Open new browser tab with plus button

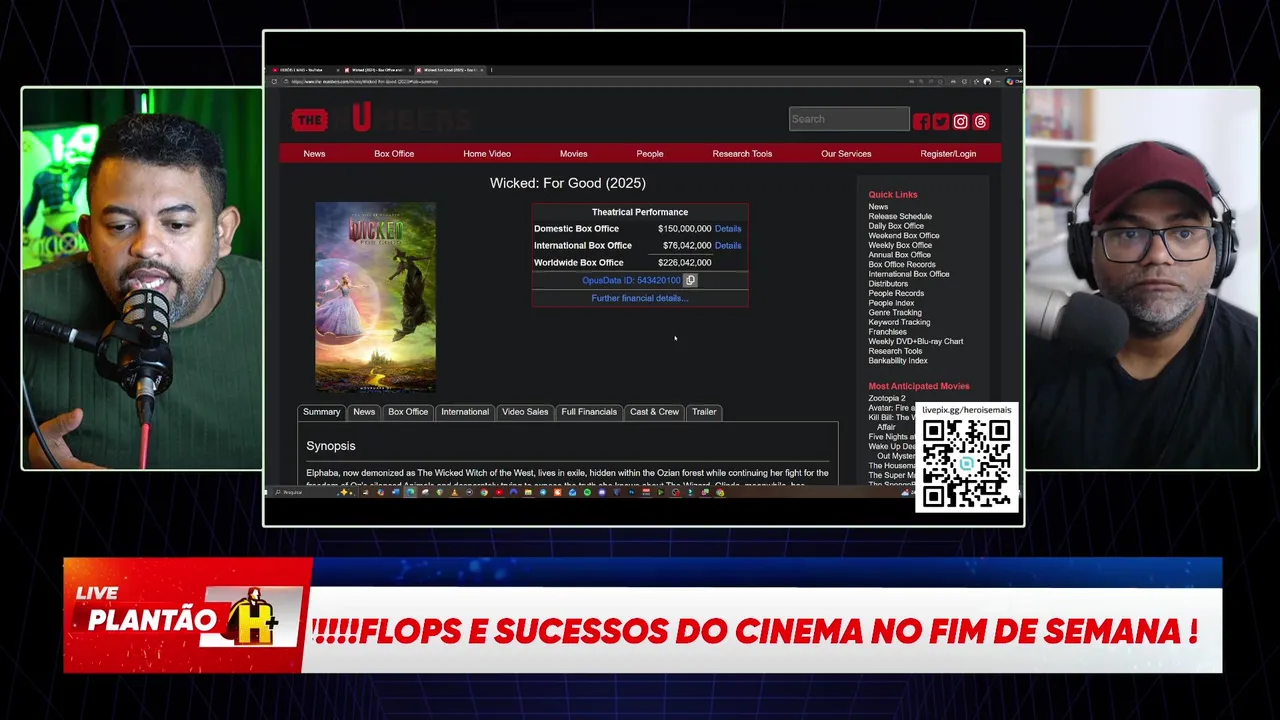tap(492, 70)
